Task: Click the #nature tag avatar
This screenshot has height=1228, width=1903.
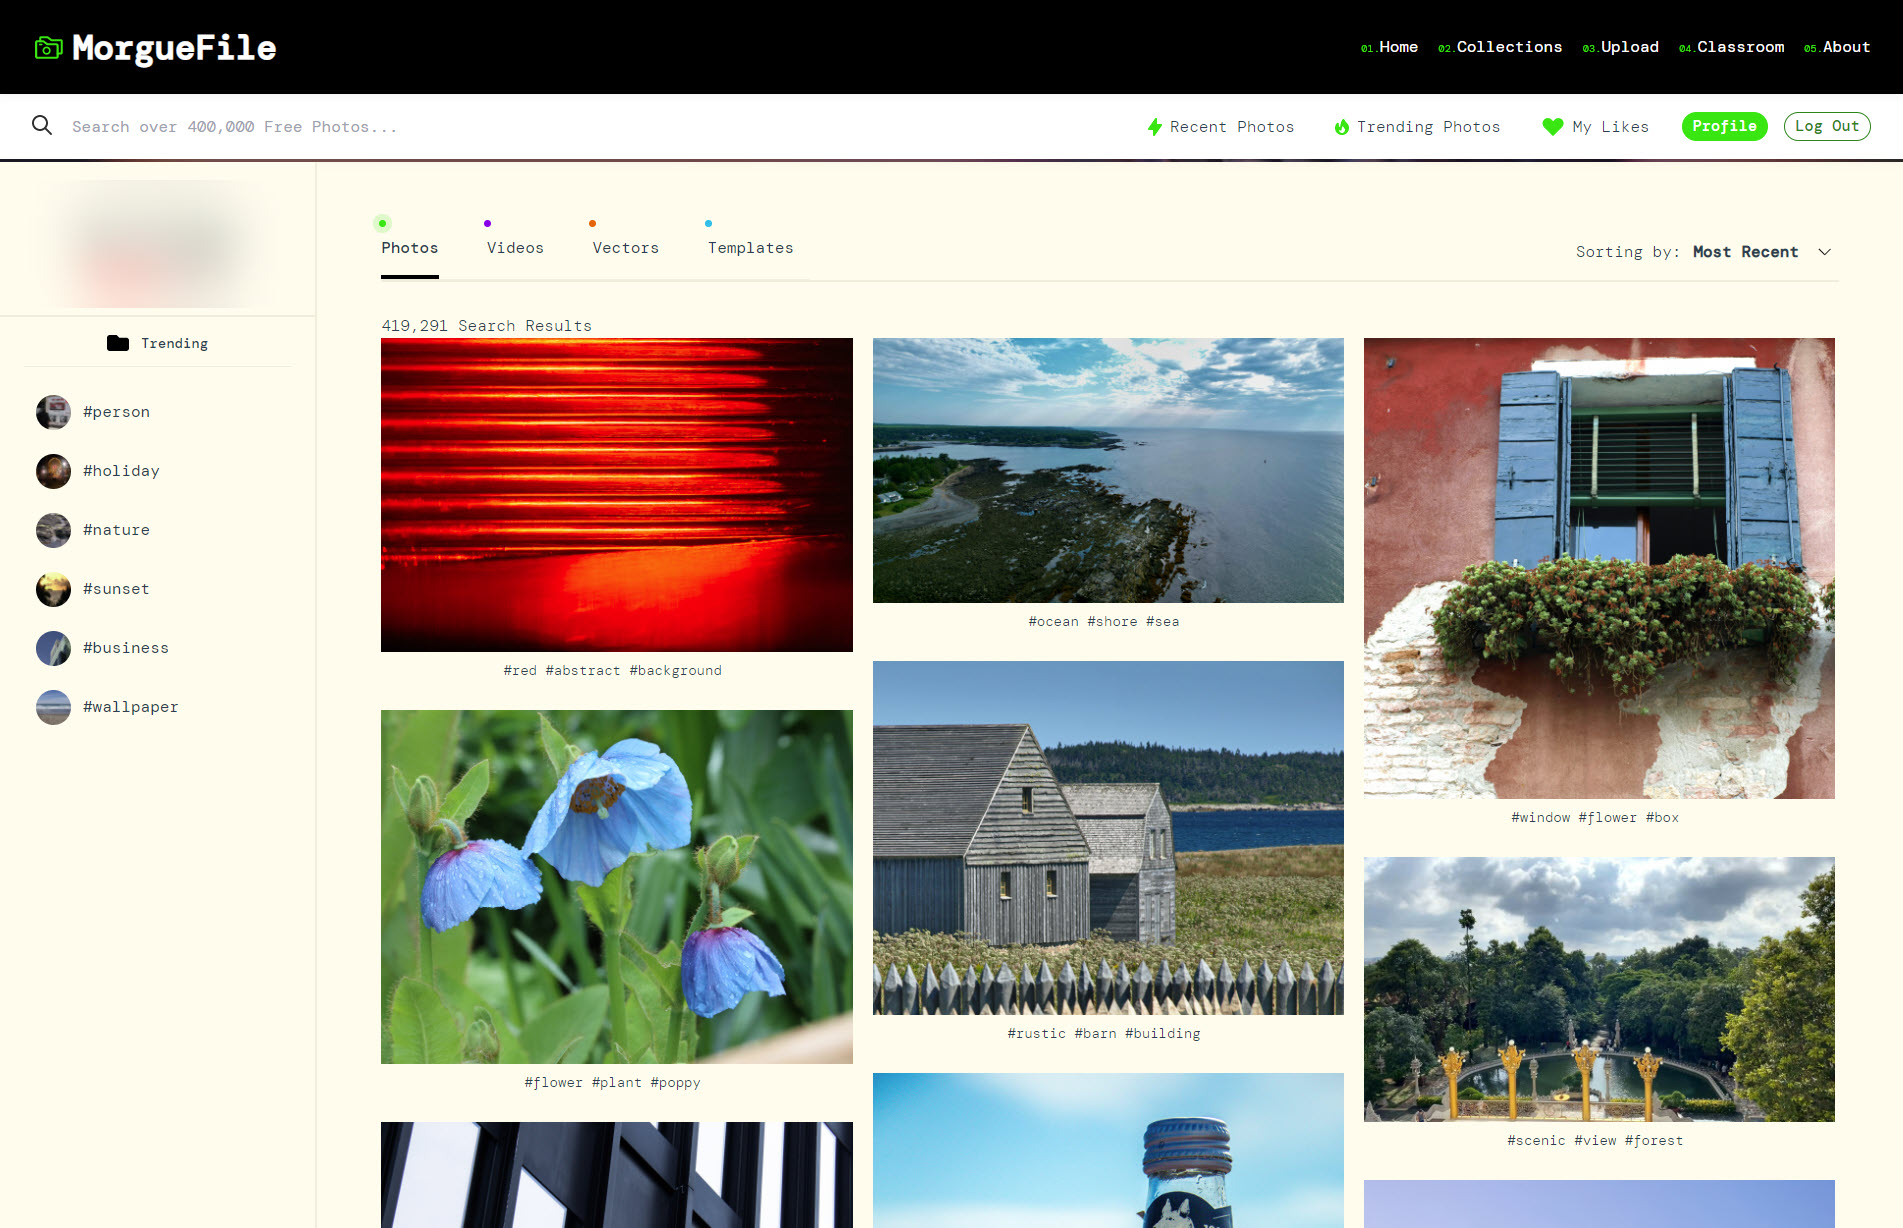Action: (x=54, y=530)
